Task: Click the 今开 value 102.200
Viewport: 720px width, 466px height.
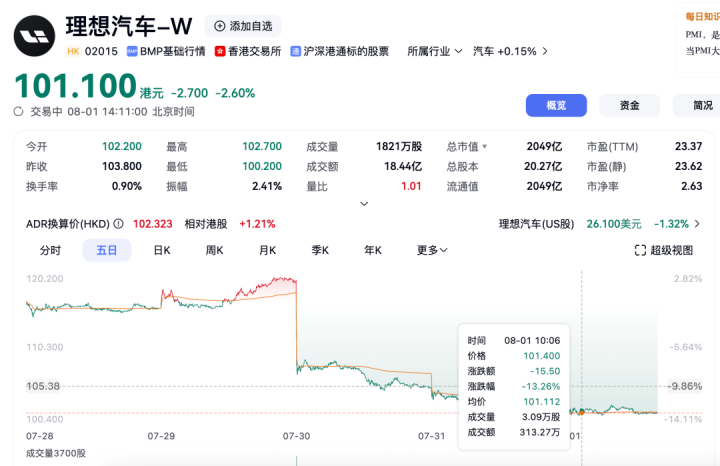Action: click(x=122, y=146)
